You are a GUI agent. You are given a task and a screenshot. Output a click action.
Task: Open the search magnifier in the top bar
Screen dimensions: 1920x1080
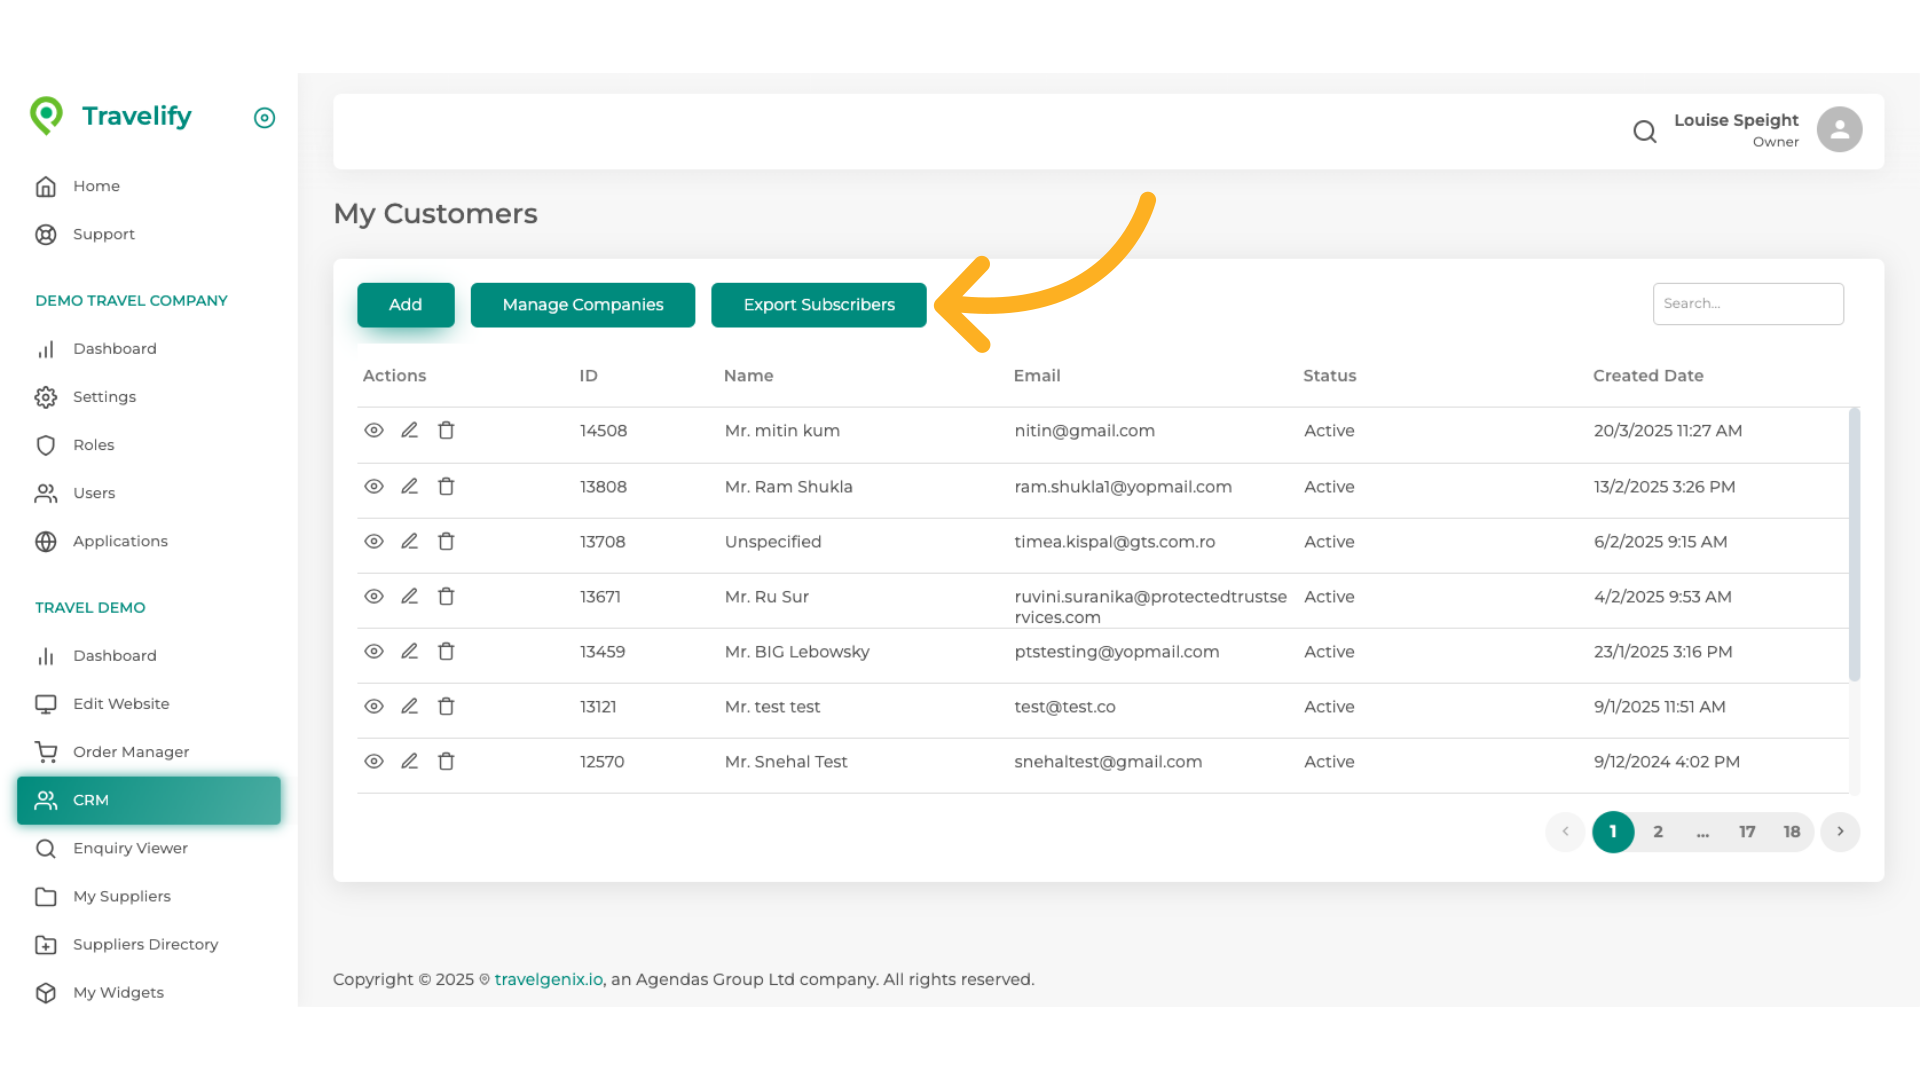coord(1645,131)
